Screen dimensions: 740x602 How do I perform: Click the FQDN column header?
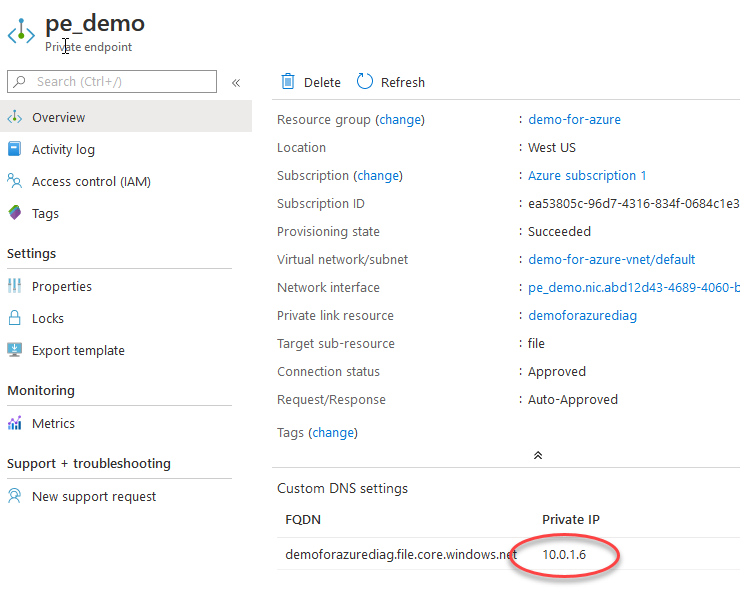point(303,519)
